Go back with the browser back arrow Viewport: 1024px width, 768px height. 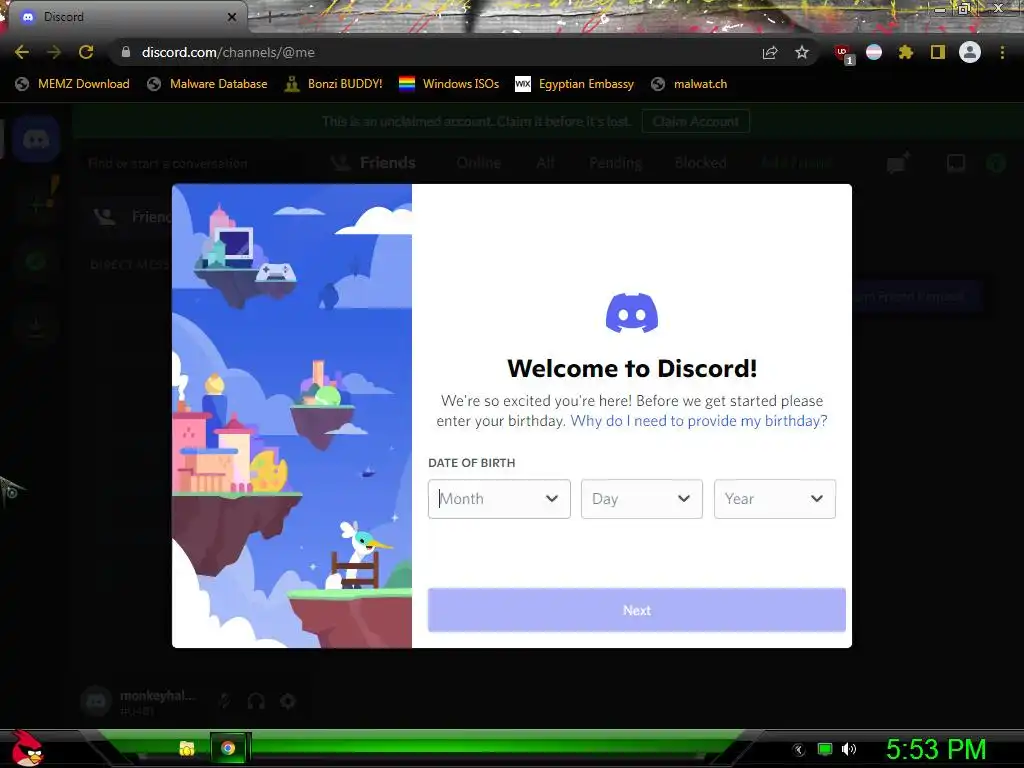click(x=22, y=52)
